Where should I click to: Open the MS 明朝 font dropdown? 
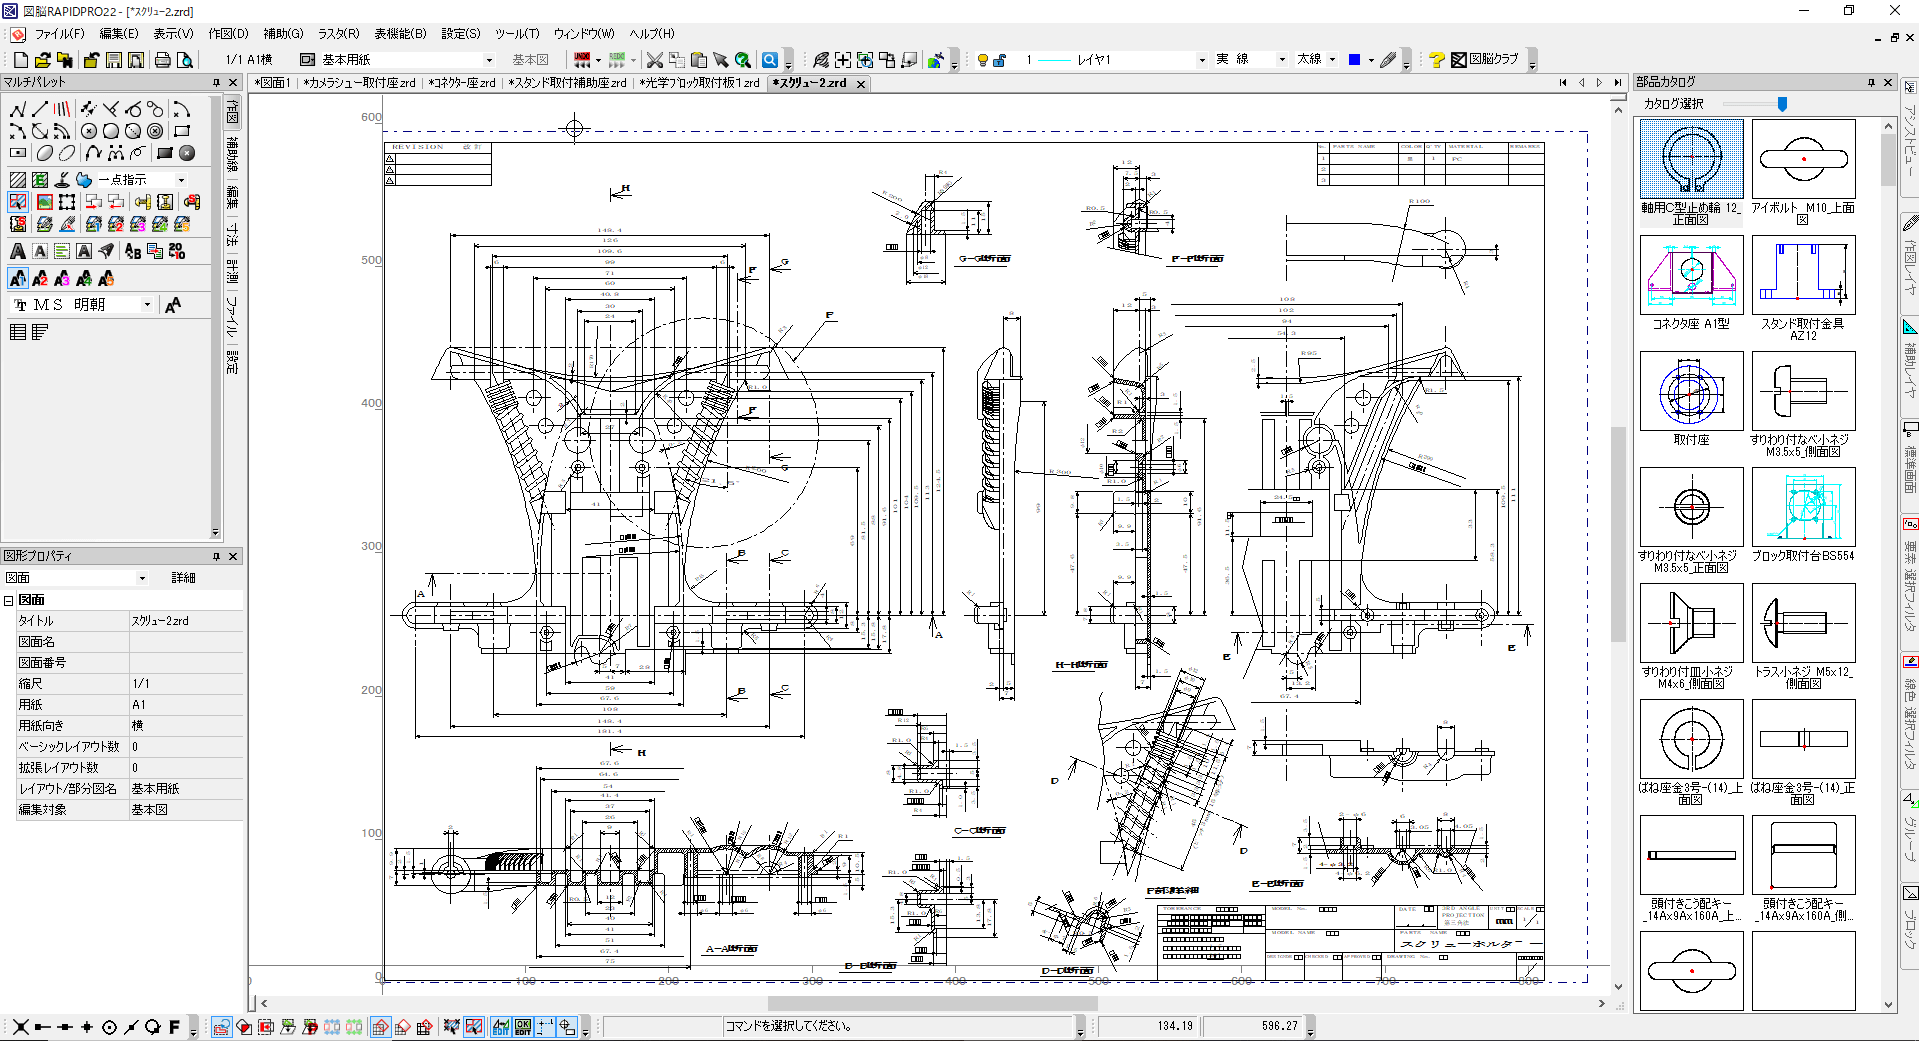pos(147,305)
